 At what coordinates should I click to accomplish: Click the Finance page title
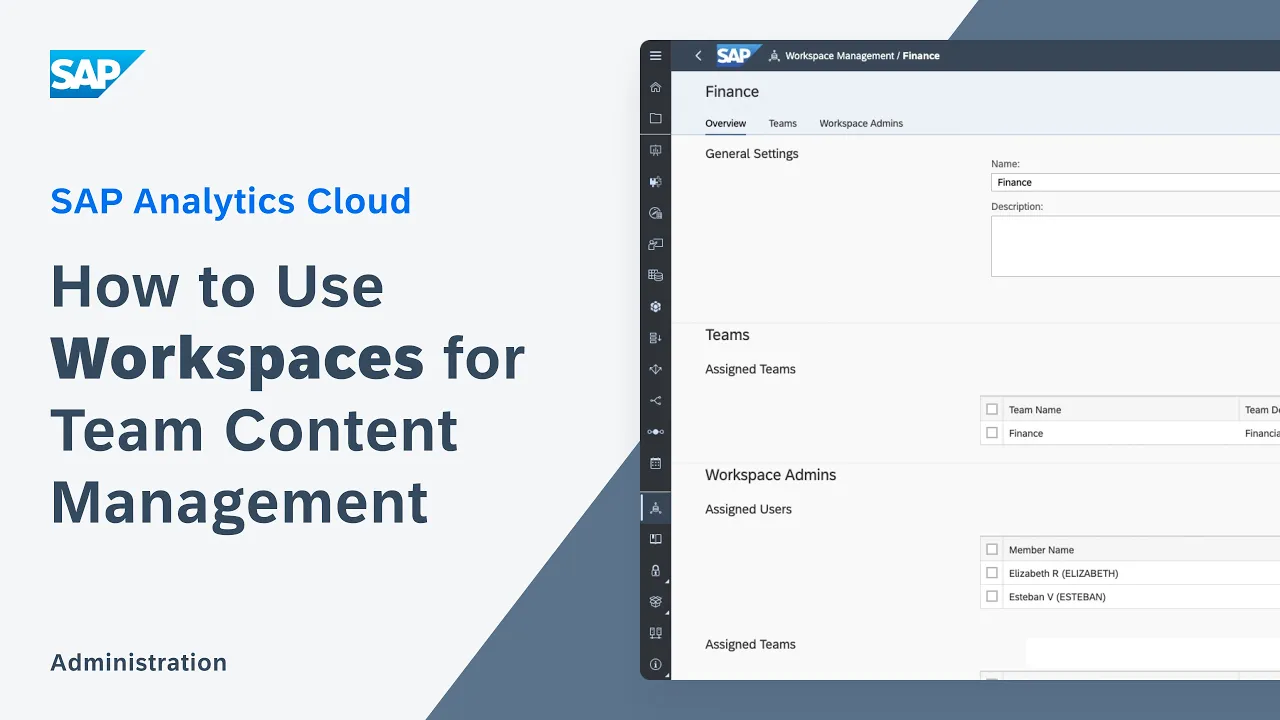coord(732,91)
